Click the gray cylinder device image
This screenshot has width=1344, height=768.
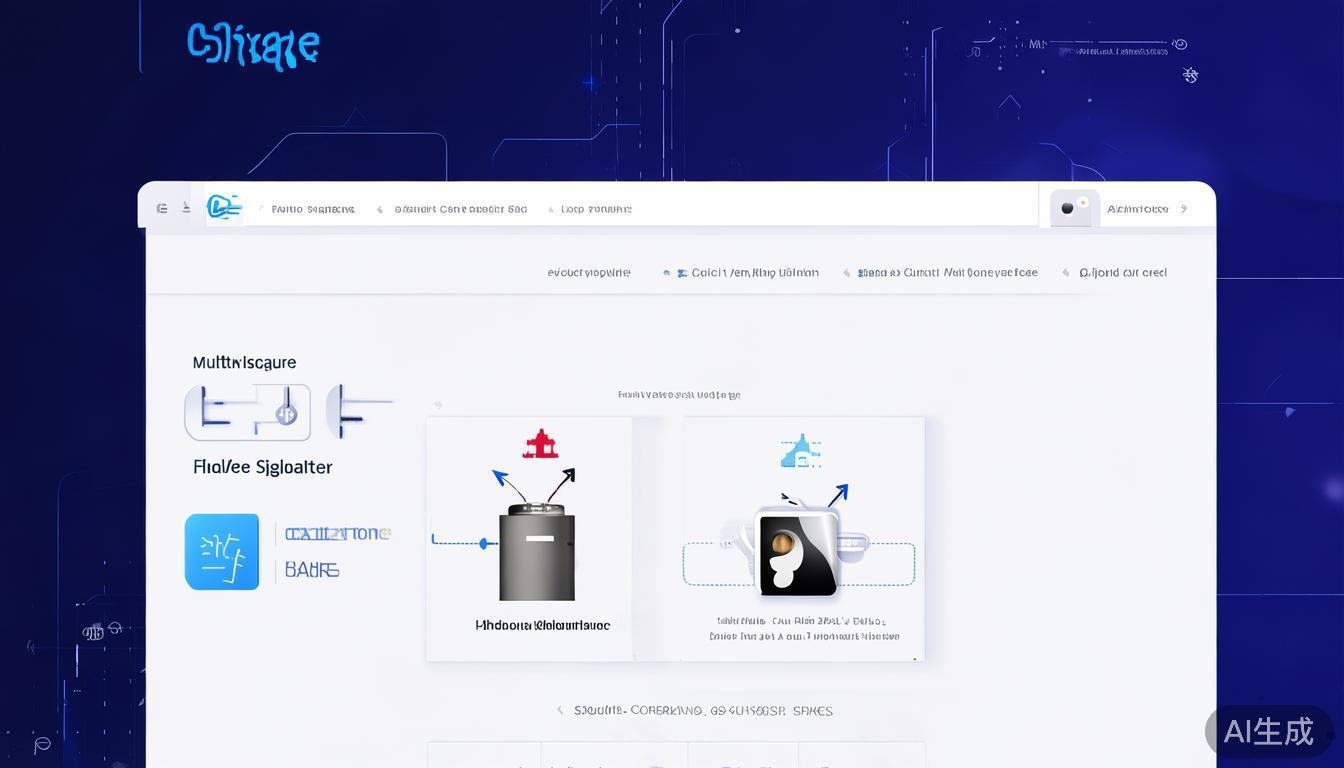[x=537, y=553]
